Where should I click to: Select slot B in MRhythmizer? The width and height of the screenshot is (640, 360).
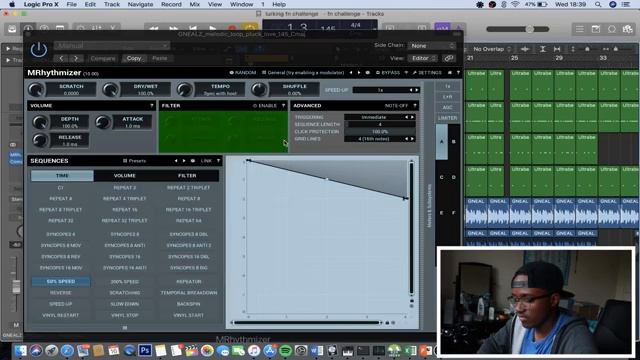point(454,142)
